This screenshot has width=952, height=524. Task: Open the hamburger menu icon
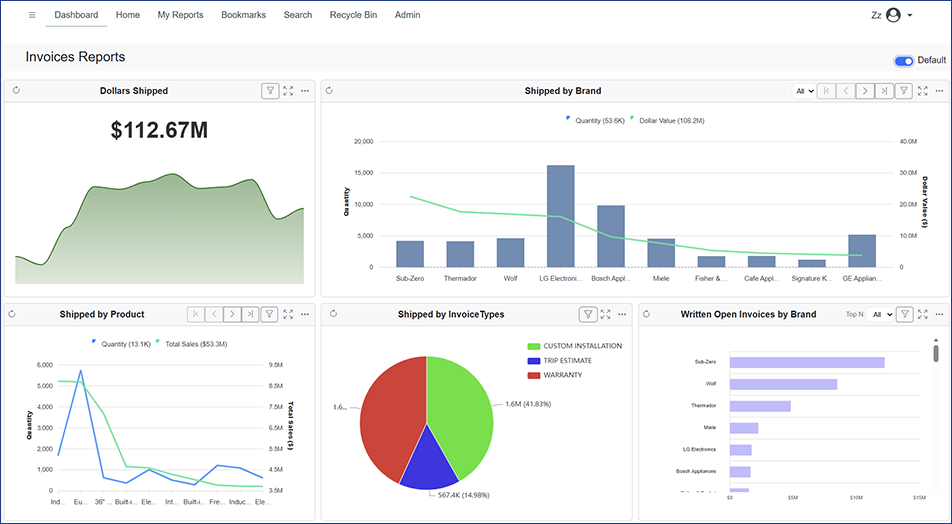32,15
